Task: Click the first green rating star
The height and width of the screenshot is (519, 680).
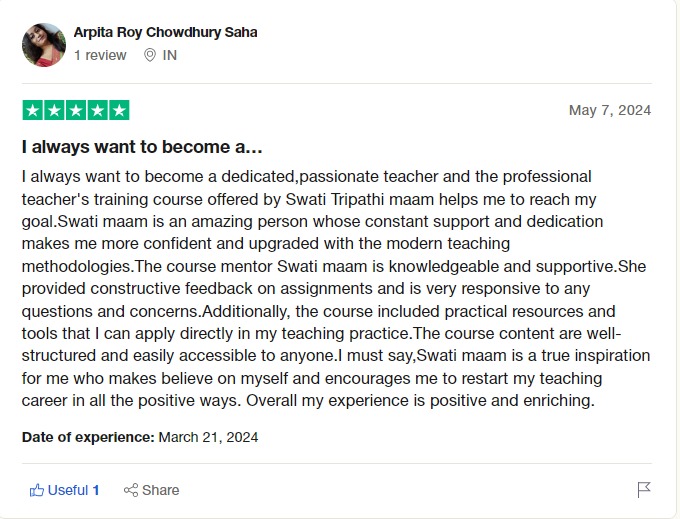Action: tap(32, 110)
